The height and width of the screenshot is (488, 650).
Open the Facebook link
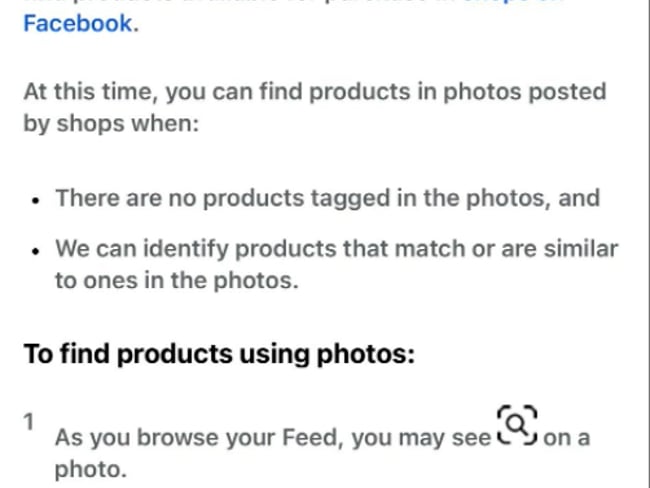[77, 23]
